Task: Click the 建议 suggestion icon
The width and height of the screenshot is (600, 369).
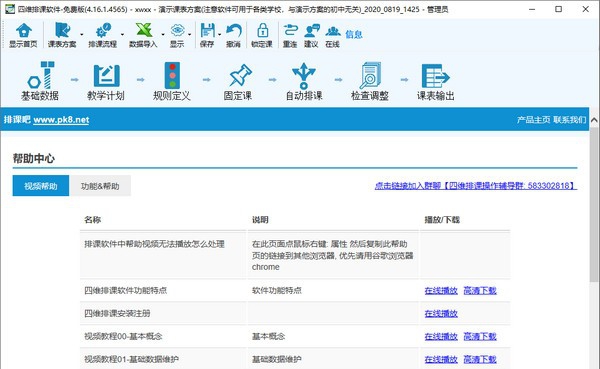Action: coord(312,30)
